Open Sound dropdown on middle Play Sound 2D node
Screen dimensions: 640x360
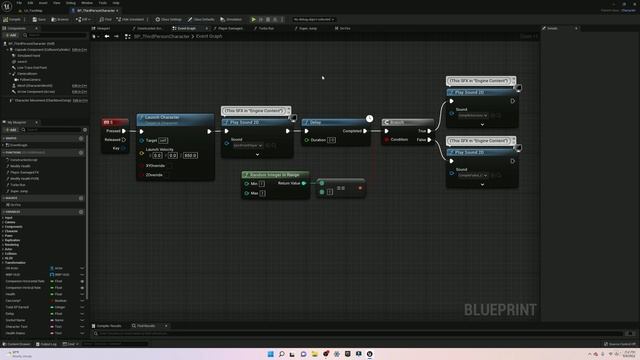click(x=248, y=145)
